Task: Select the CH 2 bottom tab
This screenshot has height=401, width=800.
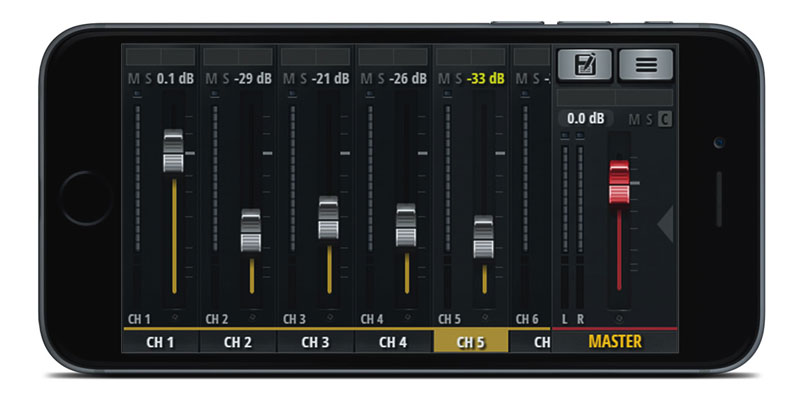Action: pos(238,342)
